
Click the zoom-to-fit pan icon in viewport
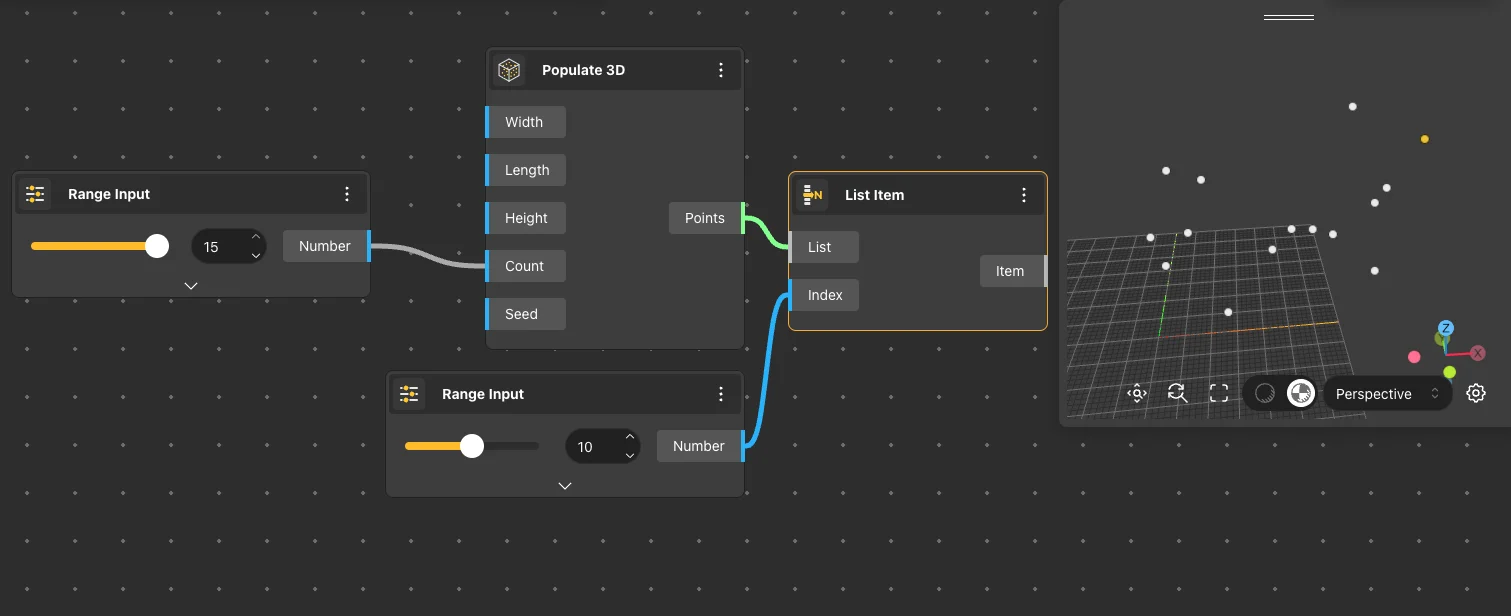coord(1136,393)
